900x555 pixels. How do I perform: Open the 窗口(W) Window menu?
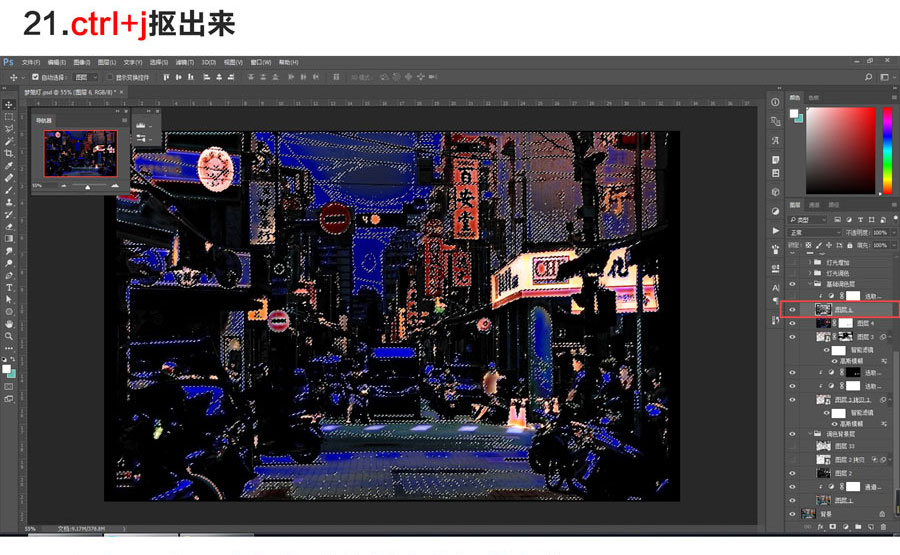click(x=261, y=62)
